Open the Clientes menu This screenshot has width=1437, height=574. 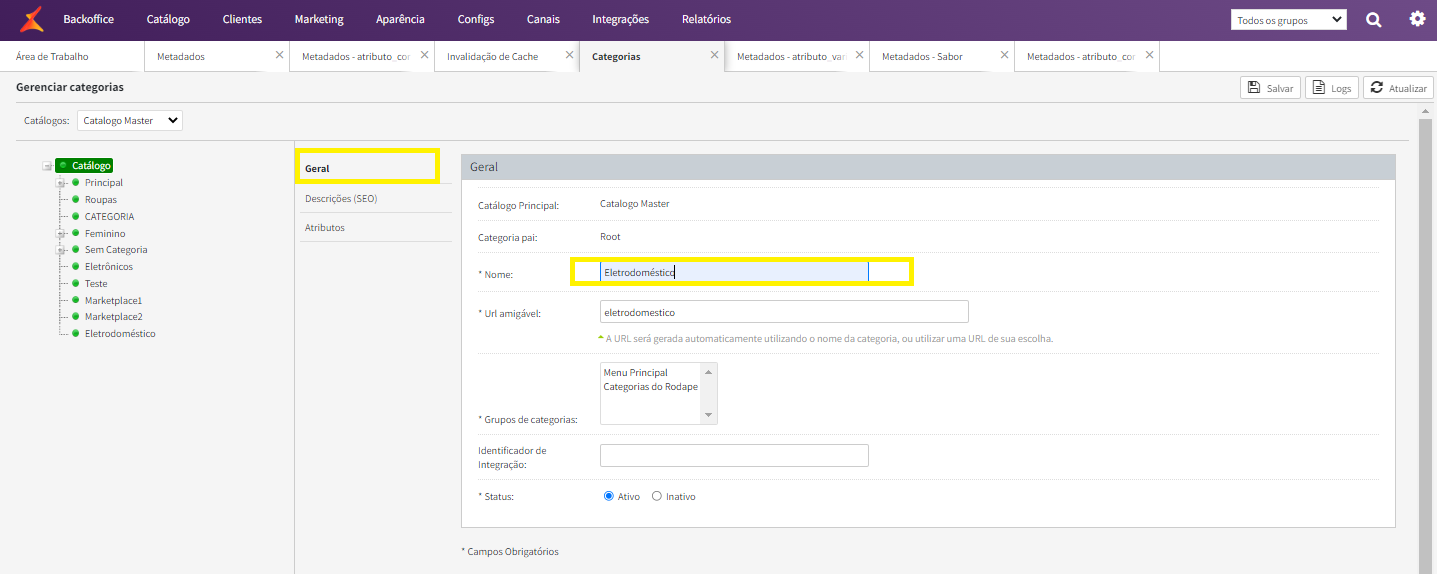(242, 19)
